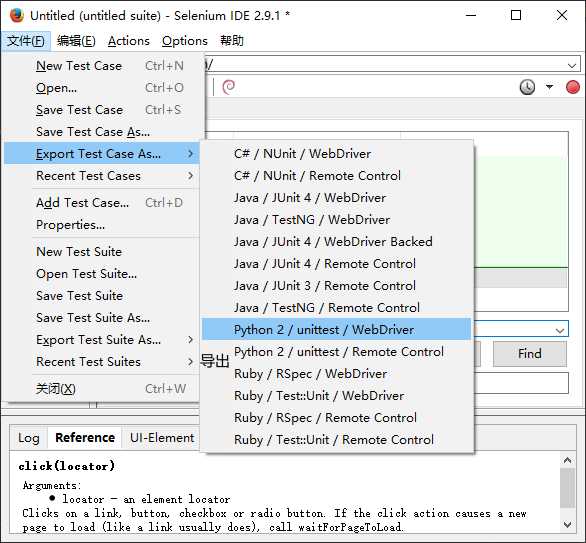Image resolution: width=586 pixels, height=543 pixels.
Task: Select Open Test Suite...
Action: [102, 274]
